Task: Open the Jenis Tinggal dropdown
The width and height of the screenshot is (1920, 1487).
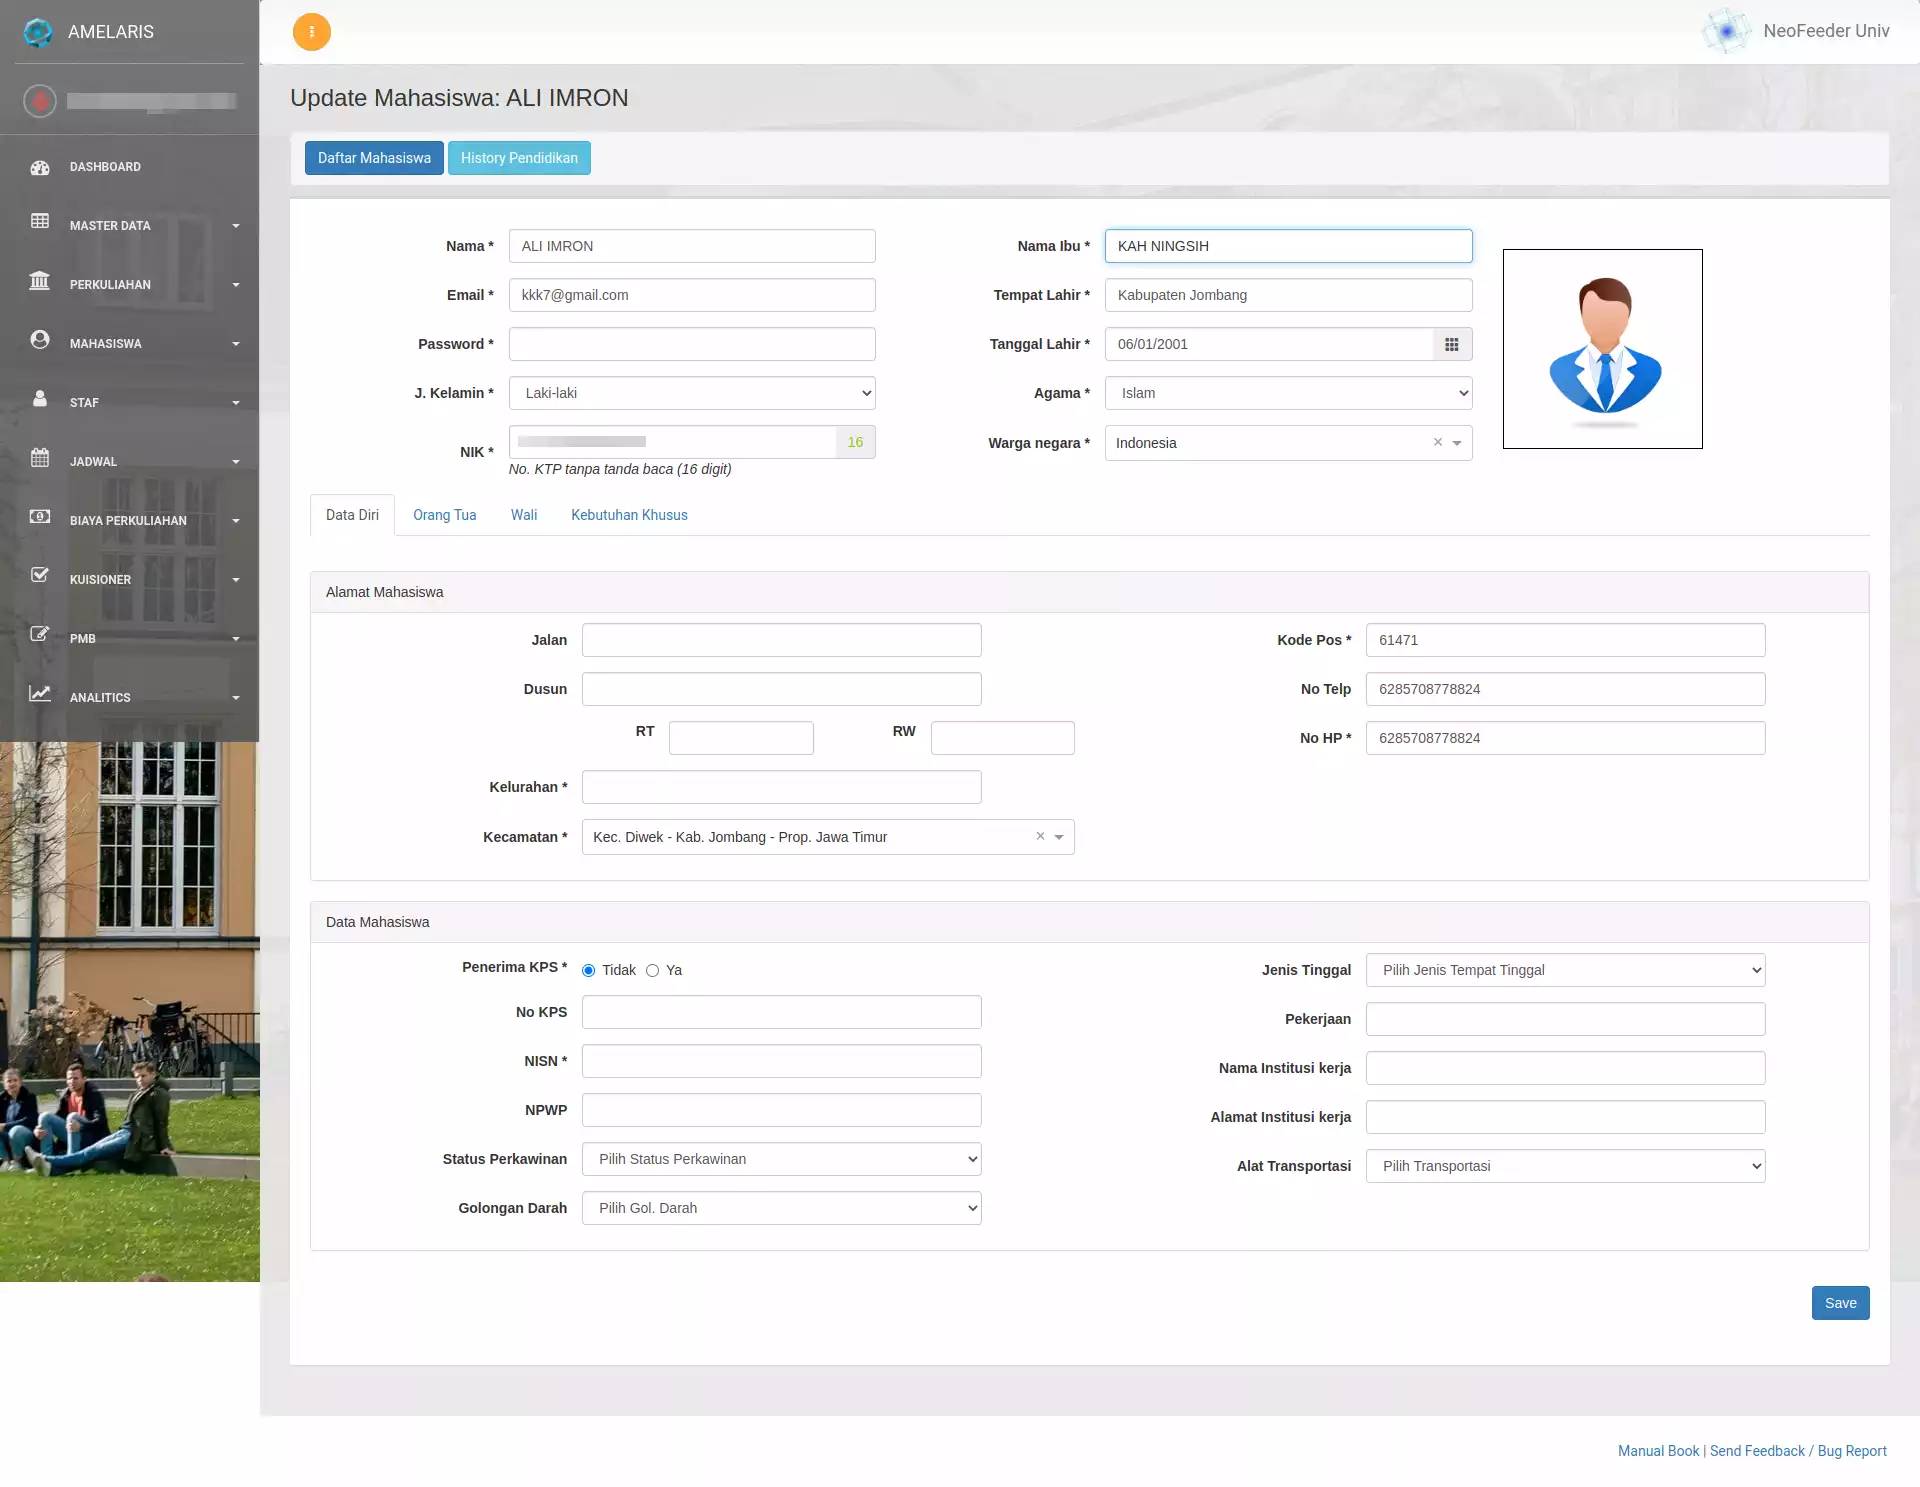Action: tap(1565, 970)
